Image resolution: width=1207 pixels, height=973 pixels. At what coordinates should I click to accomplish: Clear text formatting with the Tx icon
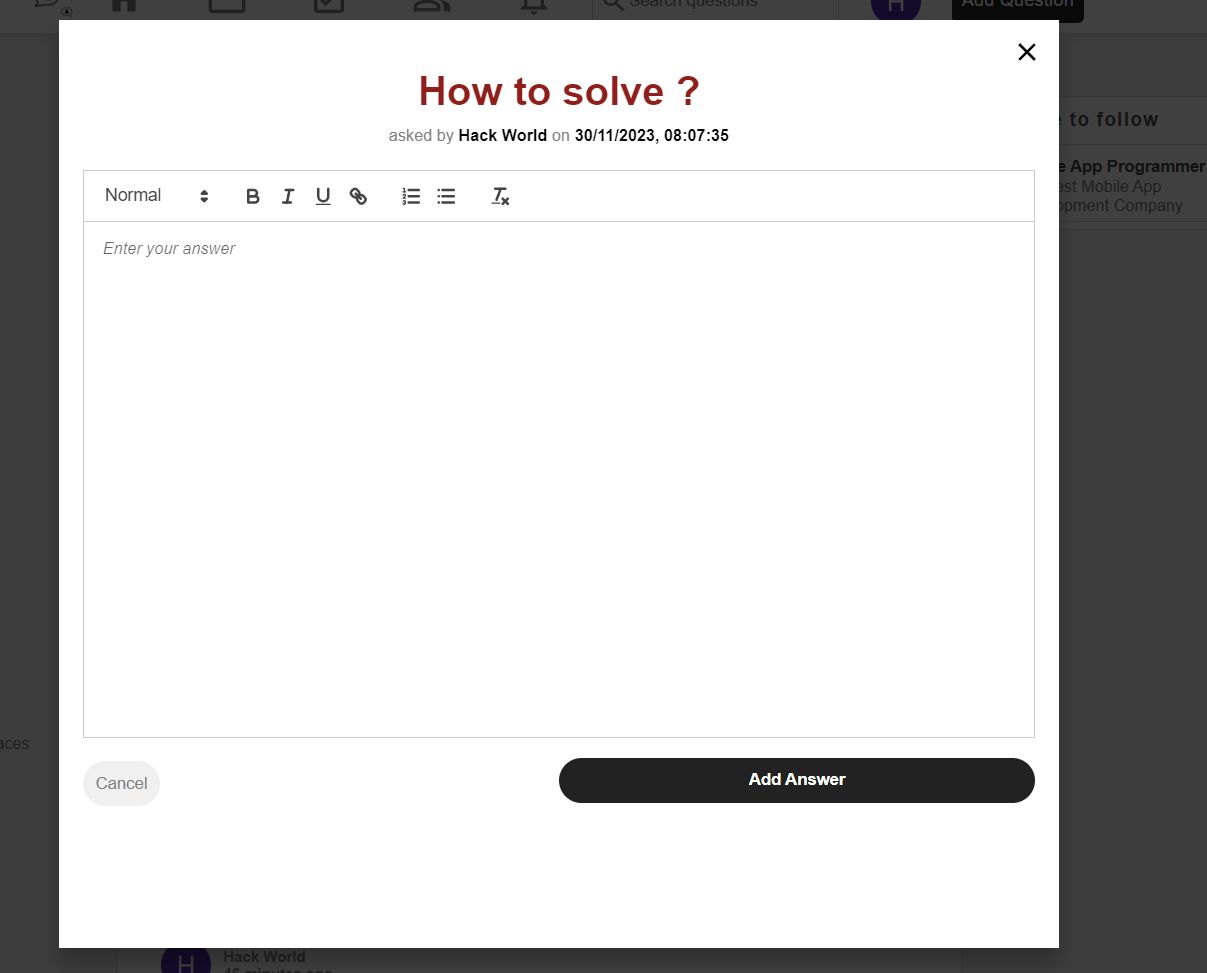pyautogui.click(x=500, y=196)
